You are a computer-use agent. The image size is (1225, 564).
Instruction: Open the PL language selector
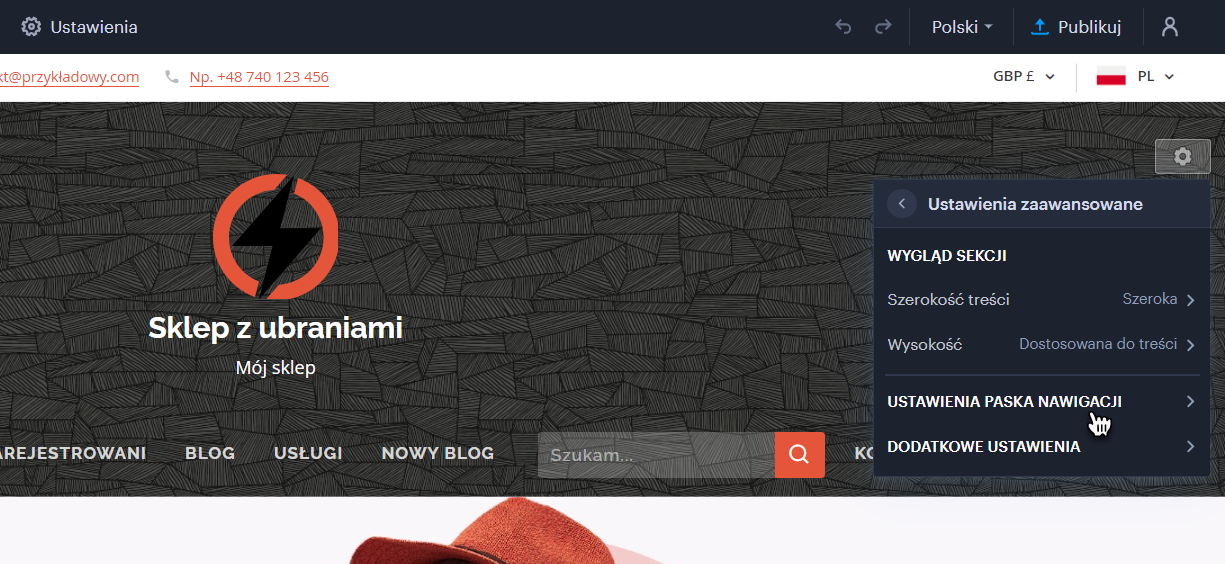(1155, 76)
